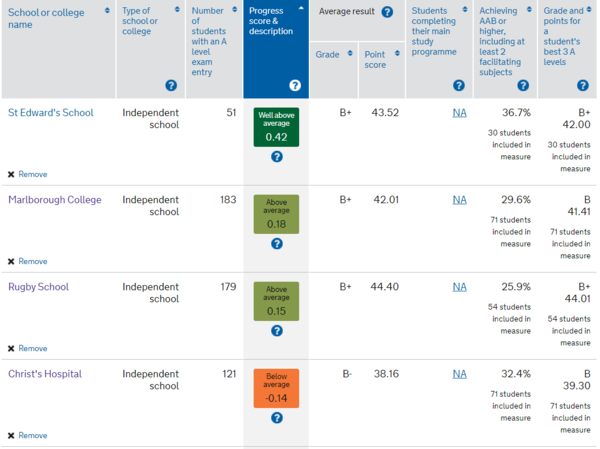
Task: Click NA link in Marlborough College row
Action: [x=460, y=200]
